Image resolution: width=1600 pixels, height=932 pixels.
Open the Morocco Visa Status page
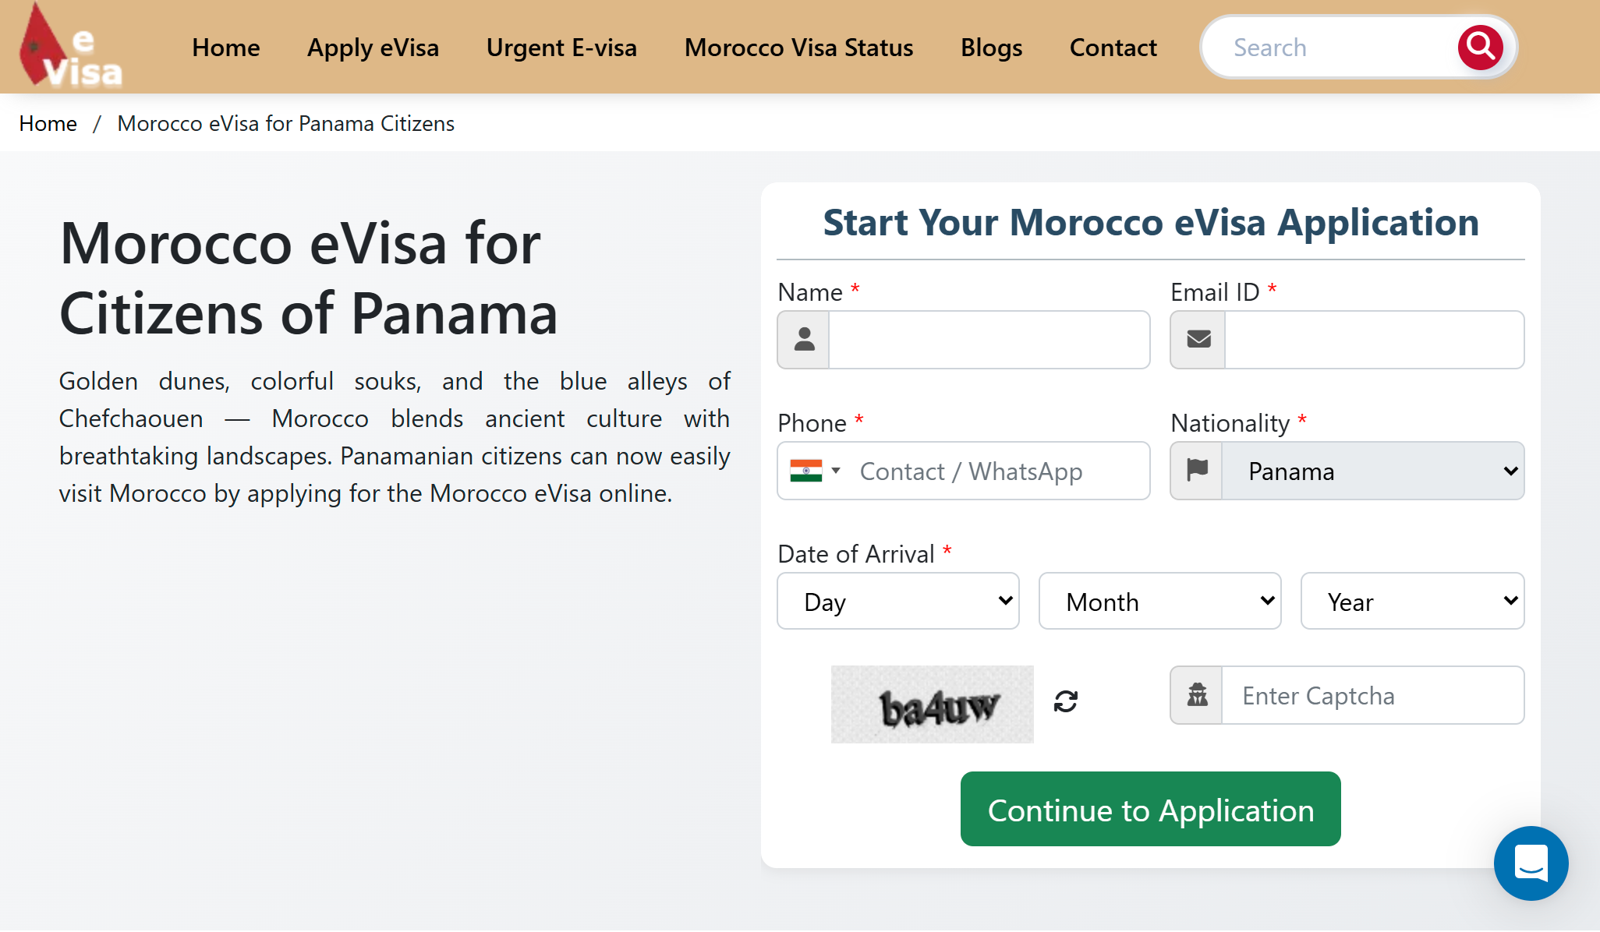[x=798, y=48]
